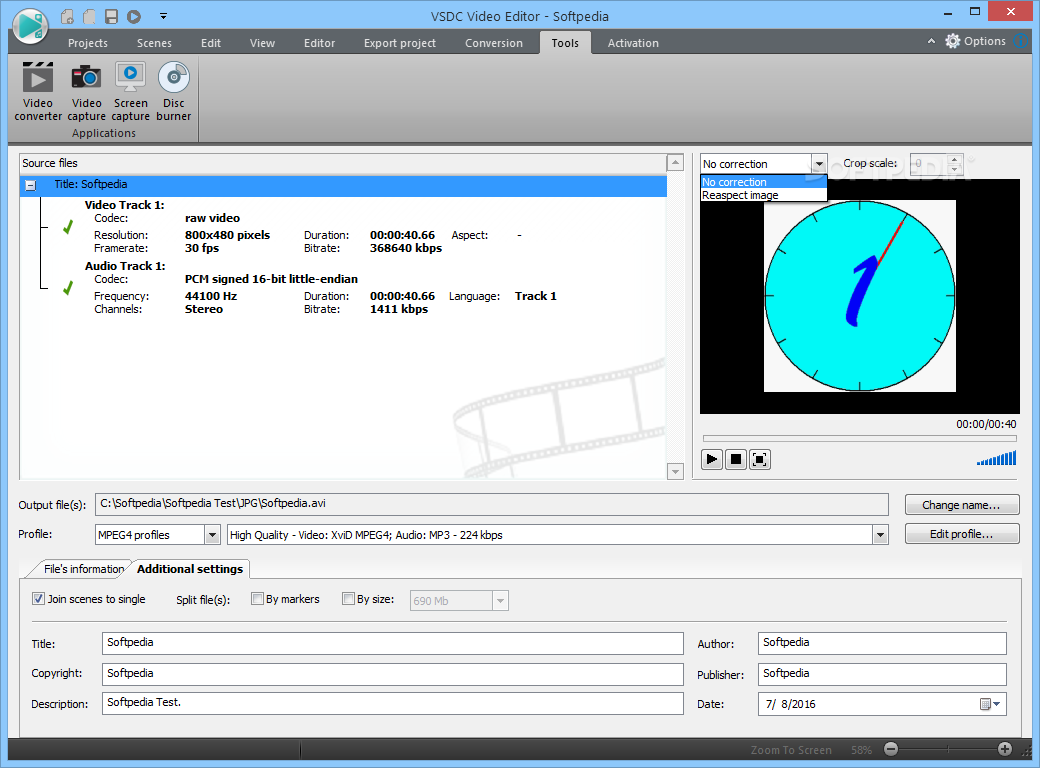Click the Copyright input field
The width and height of the screenshot is (1040, 768).
pos(393,674)
